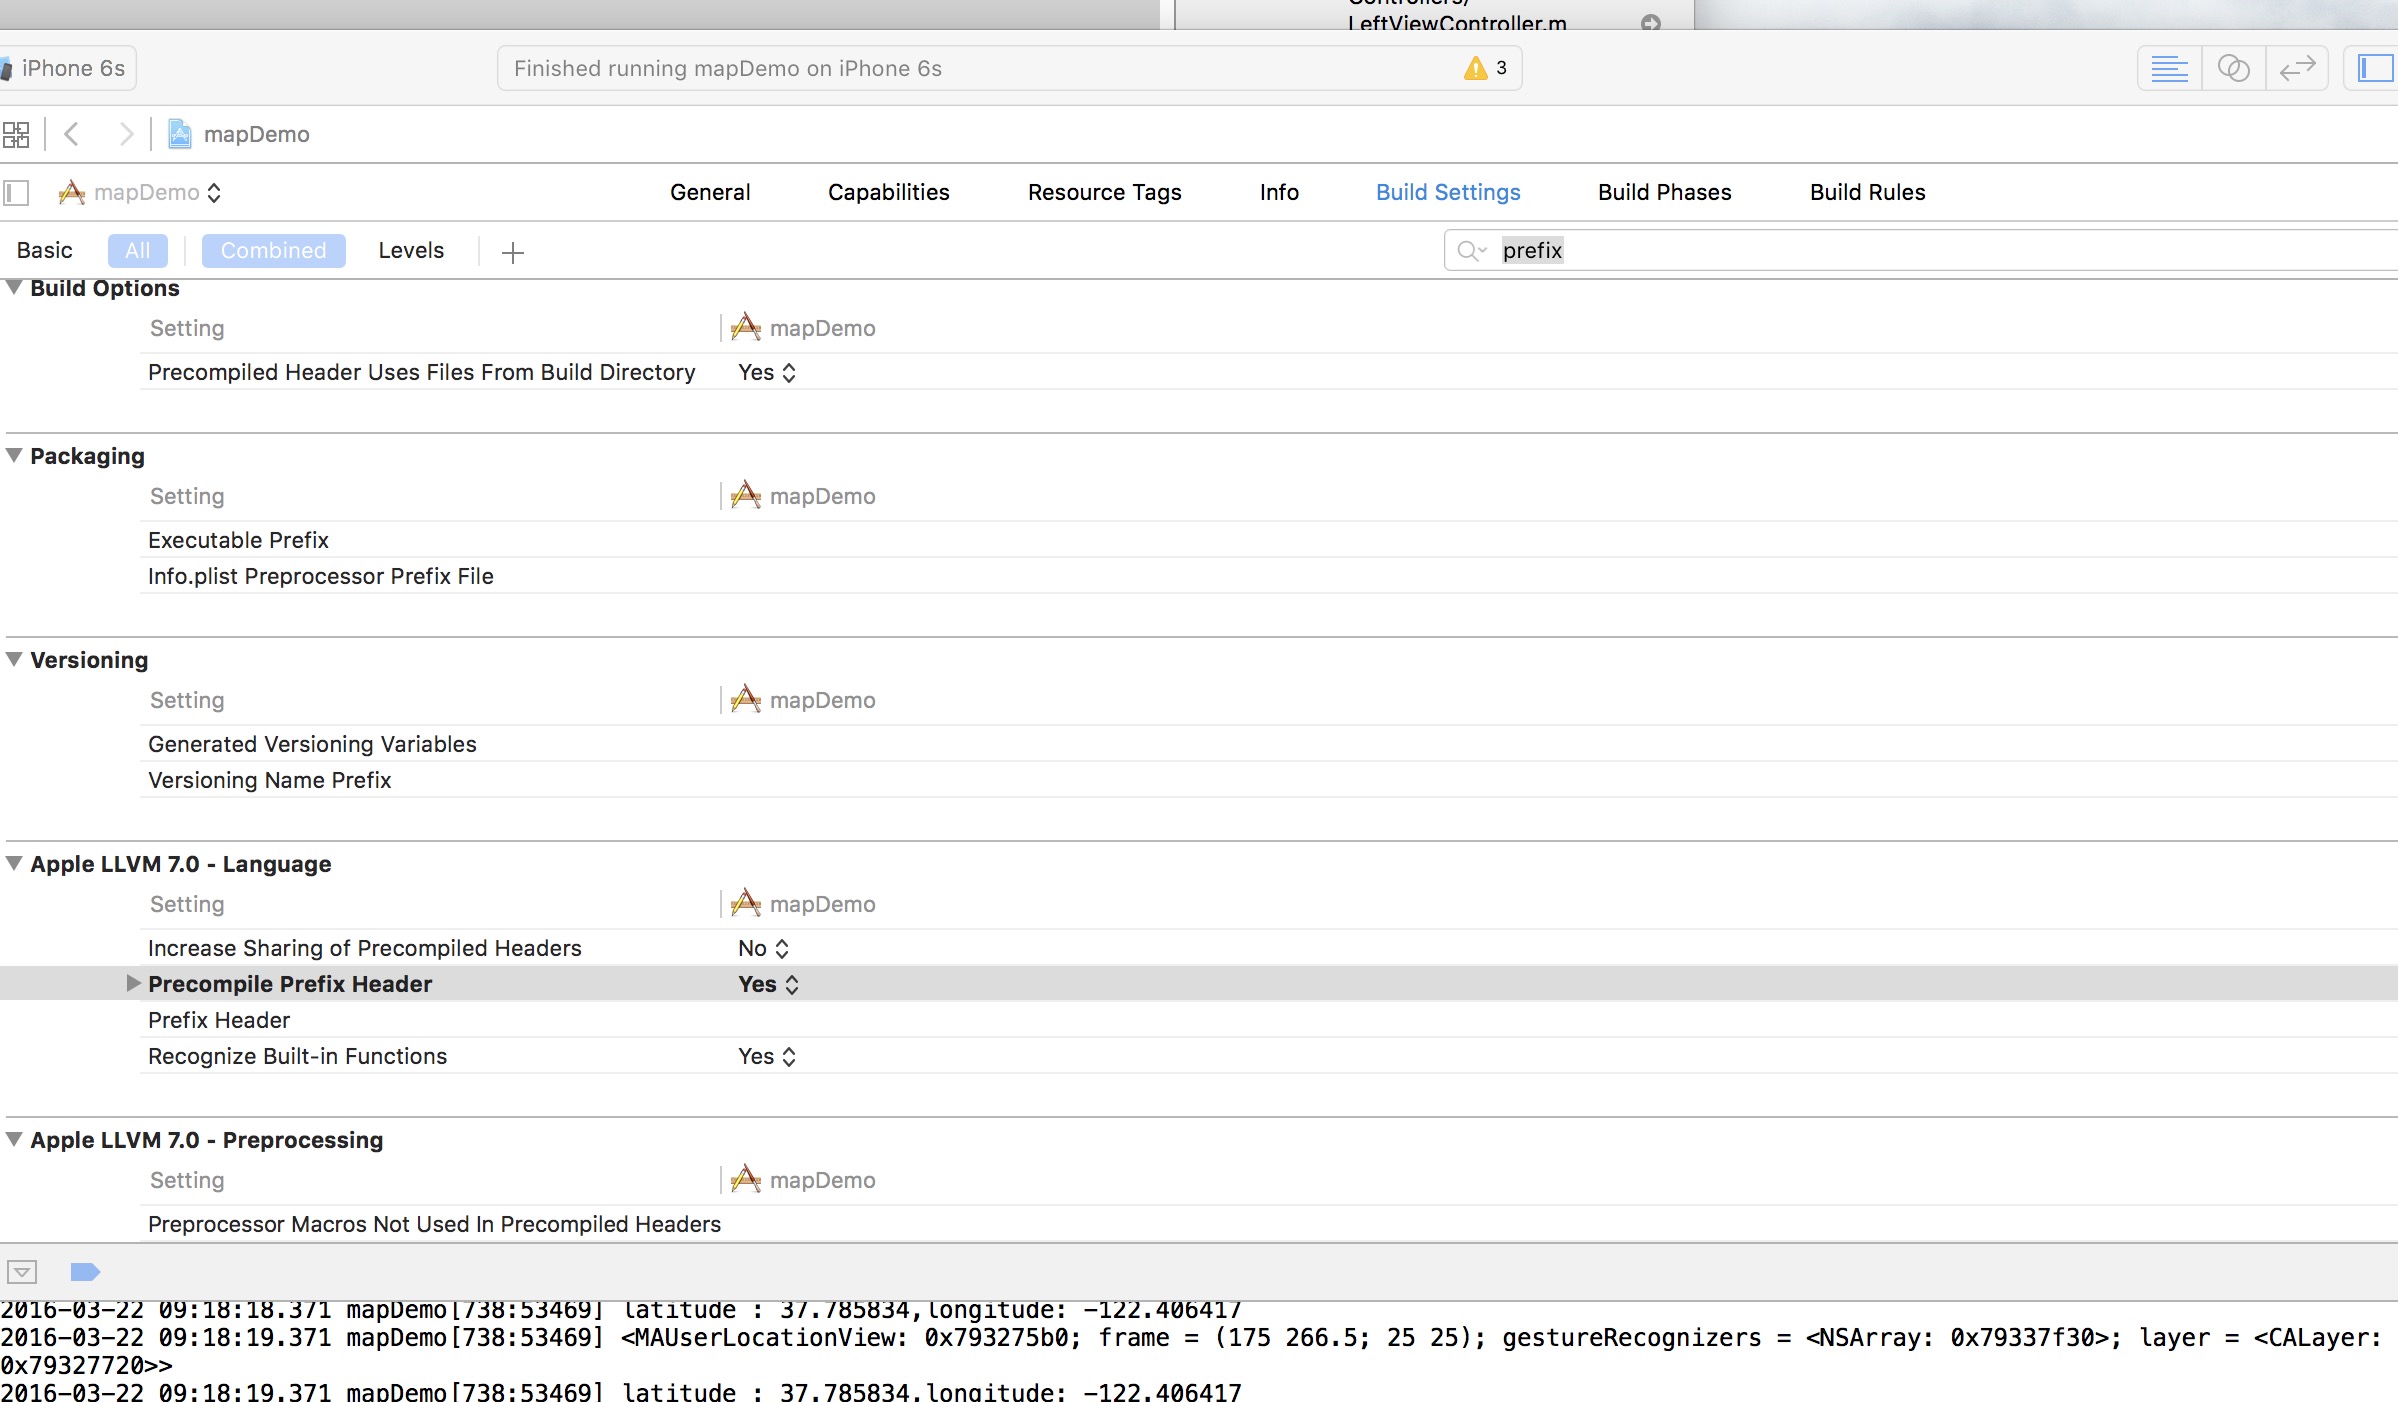Expand the Precompile Prefix Header row

133,983
